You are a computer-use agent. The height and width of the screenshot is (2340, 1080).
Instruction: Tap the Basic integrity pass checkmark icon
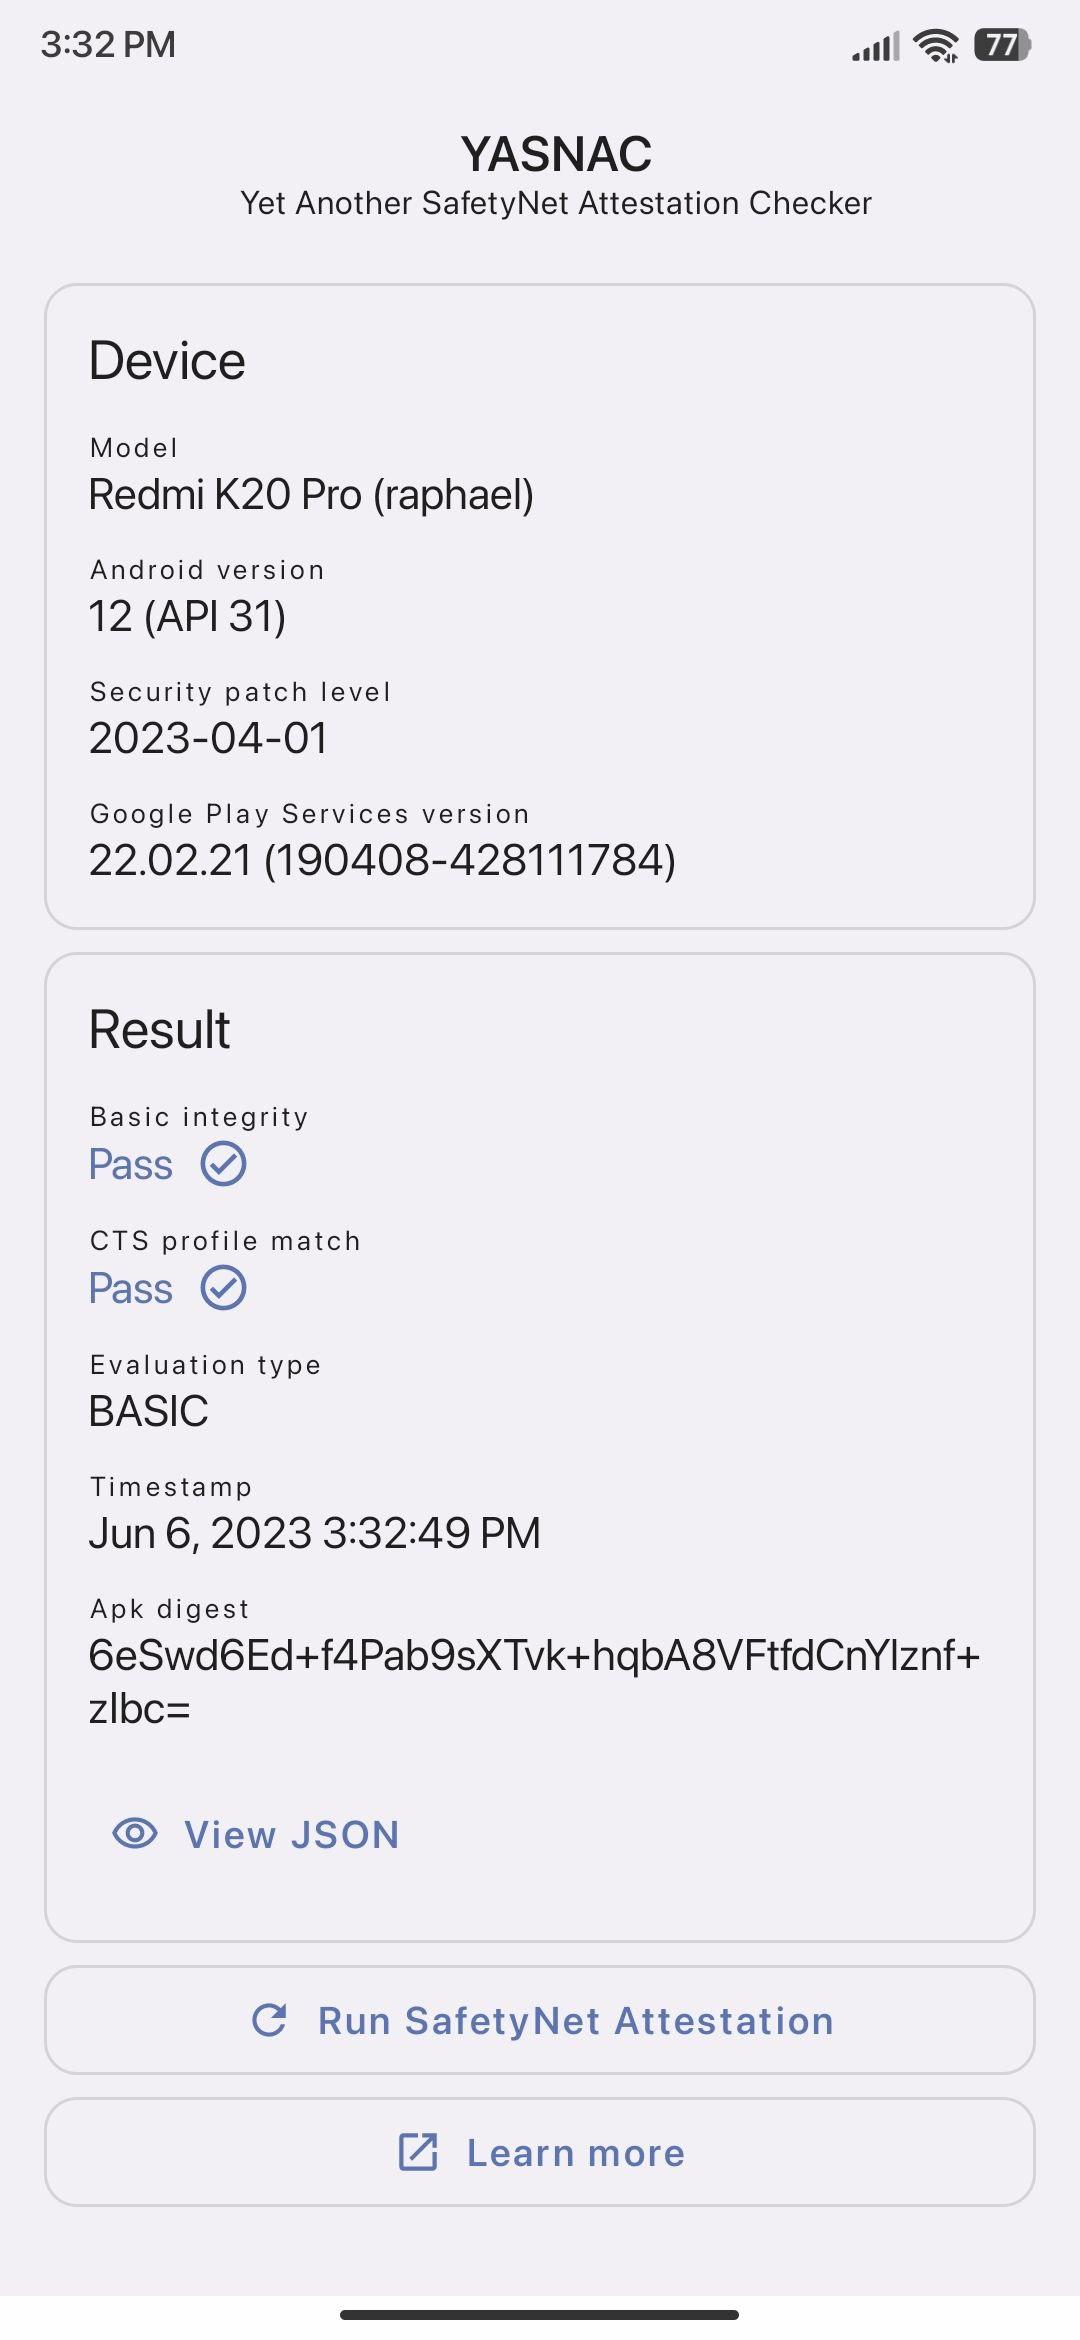click(224, 1164)
